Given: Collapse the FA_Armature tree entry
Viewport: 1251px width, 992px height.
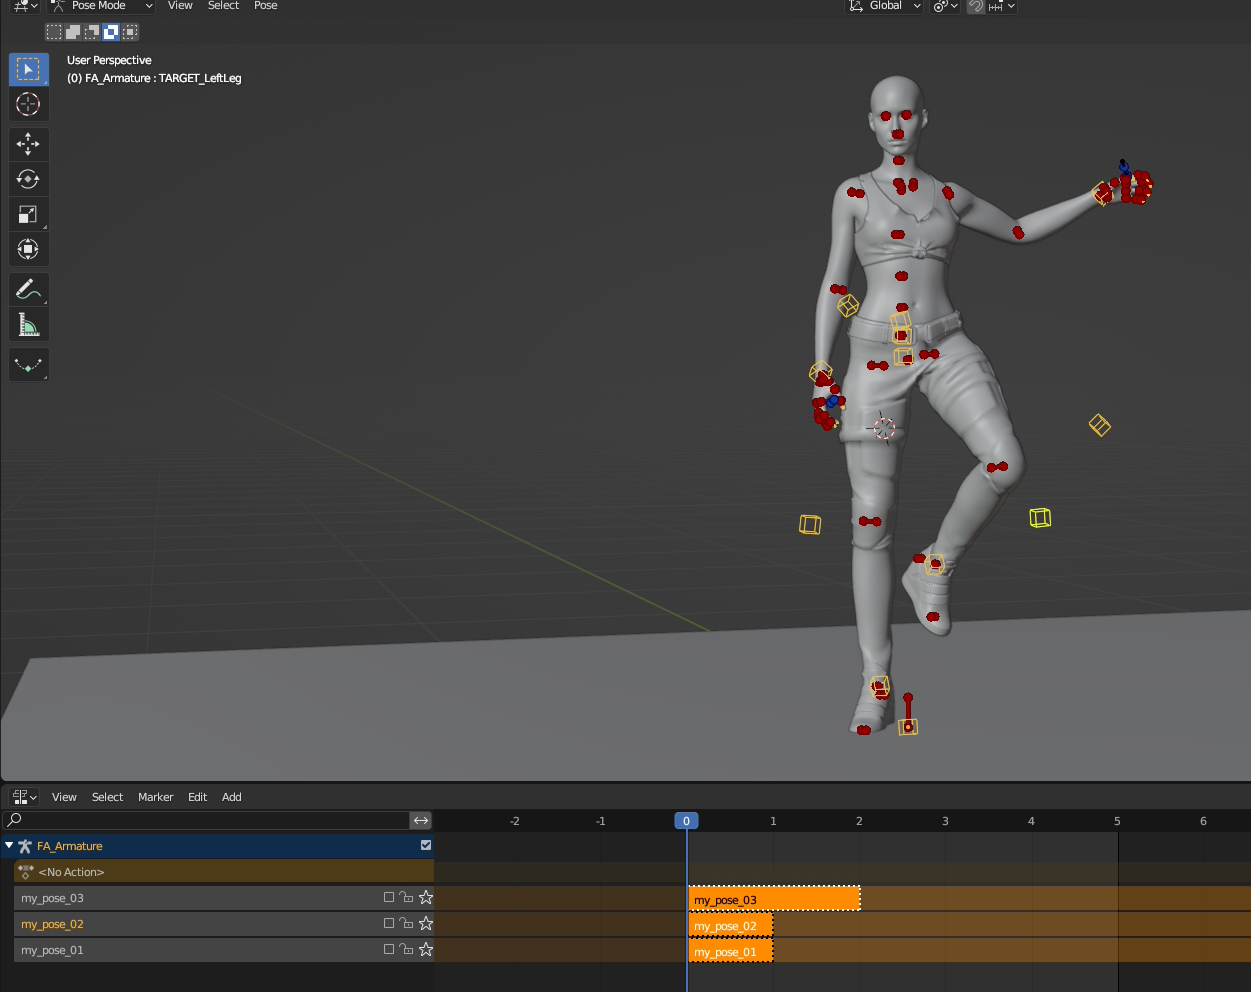Looking at the screenshot, I should pyautogui.click(x=9, y=846).
